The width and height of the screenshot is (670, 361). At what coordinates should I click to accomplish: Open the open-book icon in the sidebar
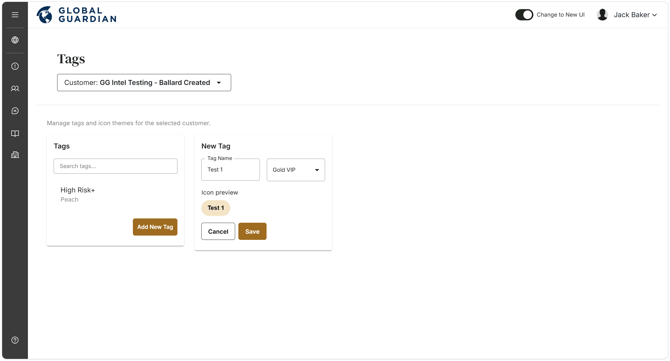(x=15, y=133)
